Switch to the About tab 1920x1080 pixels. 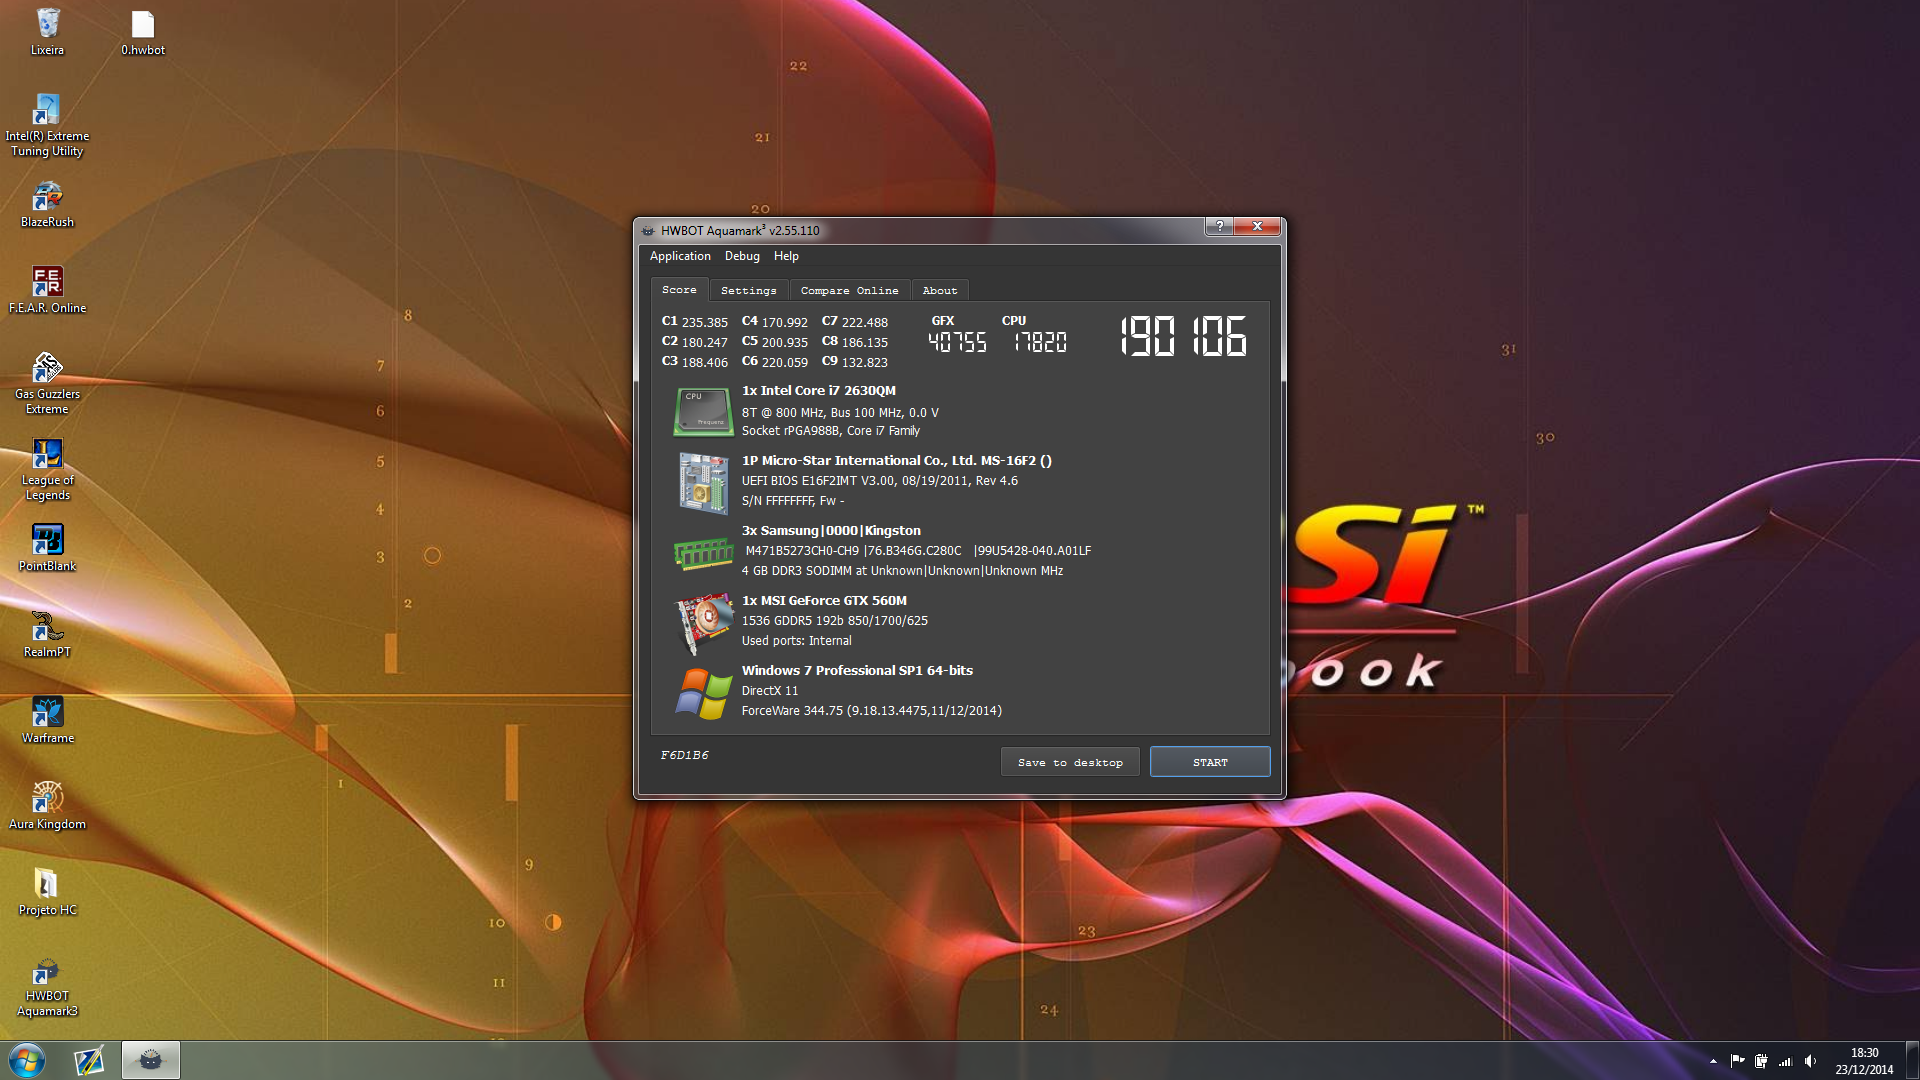[x=940, y=291]
